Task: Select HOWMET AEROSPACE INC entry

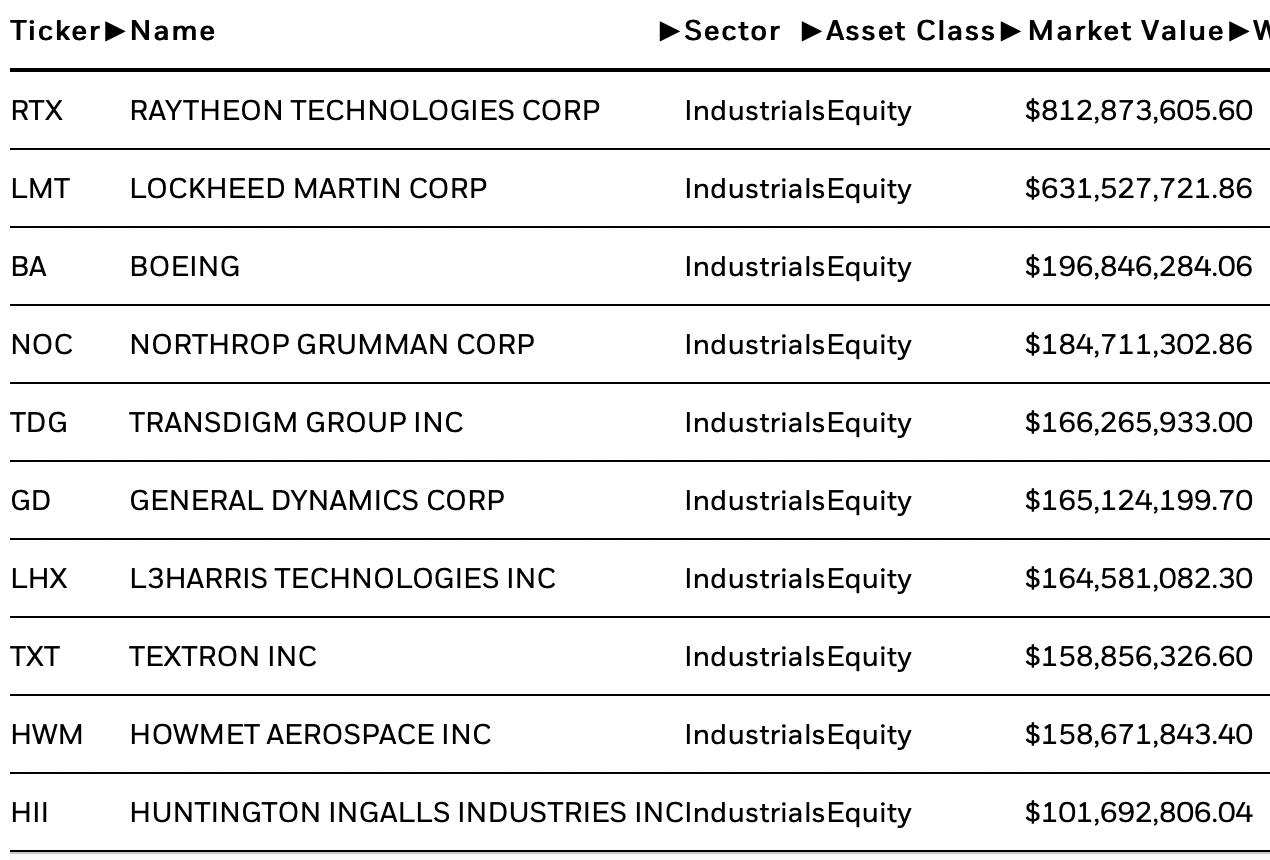Action: coord(311,734)
